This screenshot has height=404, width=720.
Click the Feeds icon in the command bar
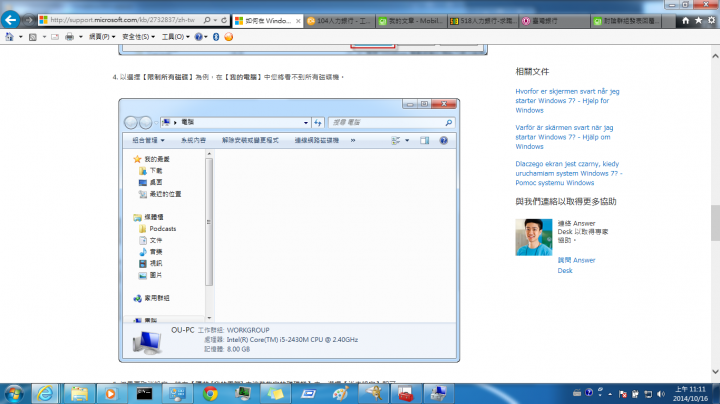tap(33, 37)
